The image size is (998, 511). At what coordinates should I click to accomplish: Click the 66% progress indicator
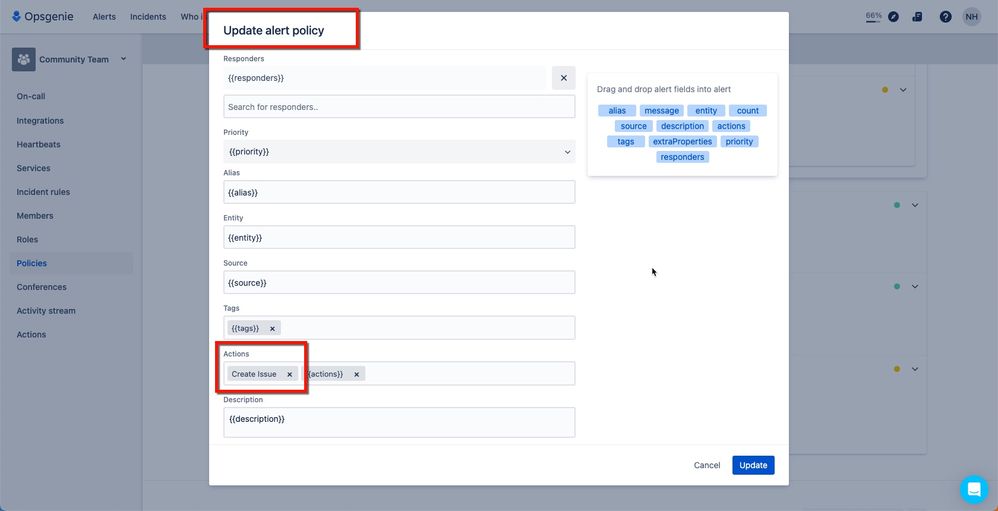(873, 17)
